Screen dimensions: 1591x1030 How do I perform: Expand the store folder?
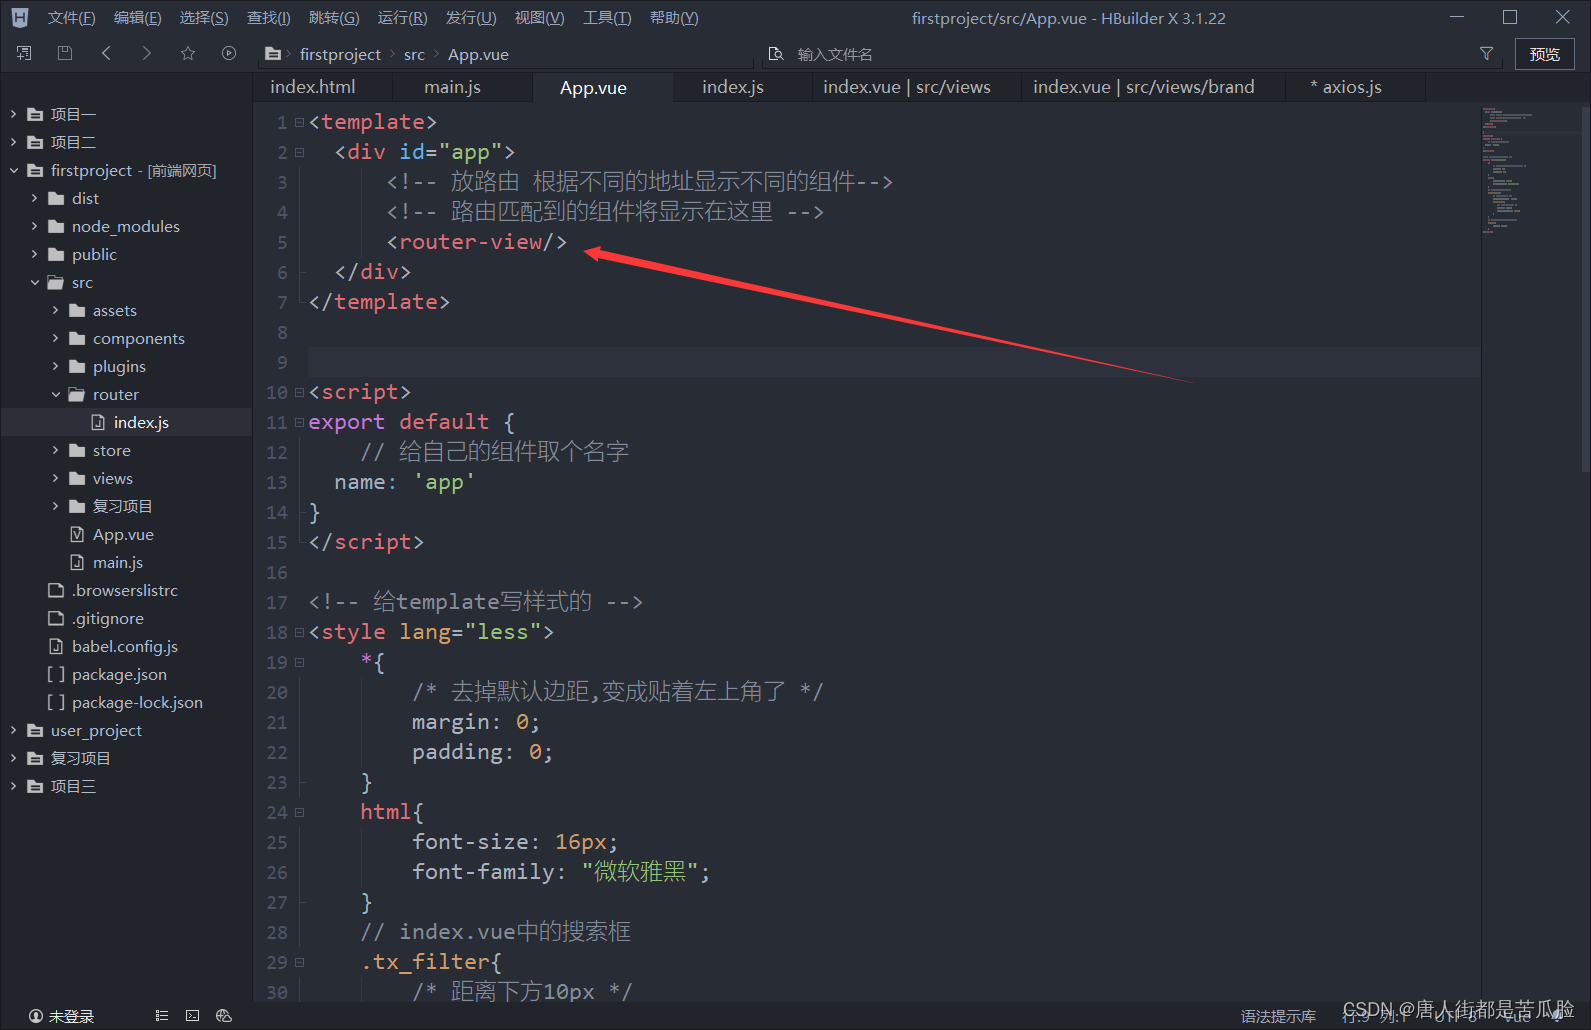[x=55, y=450]
